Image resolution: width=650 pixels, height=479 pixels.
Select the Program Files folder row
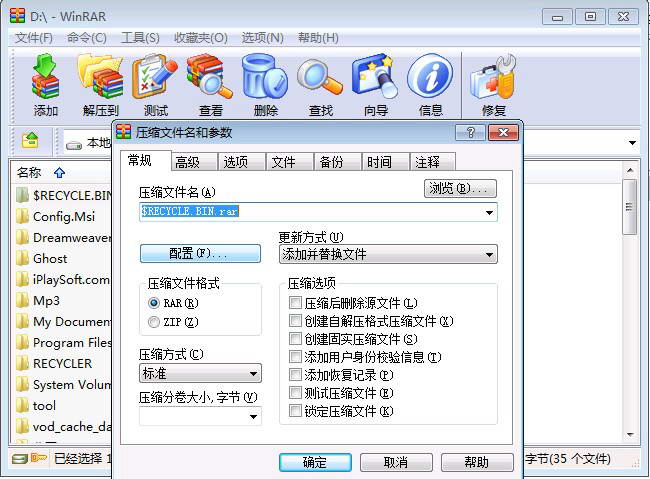click(63, 342)
